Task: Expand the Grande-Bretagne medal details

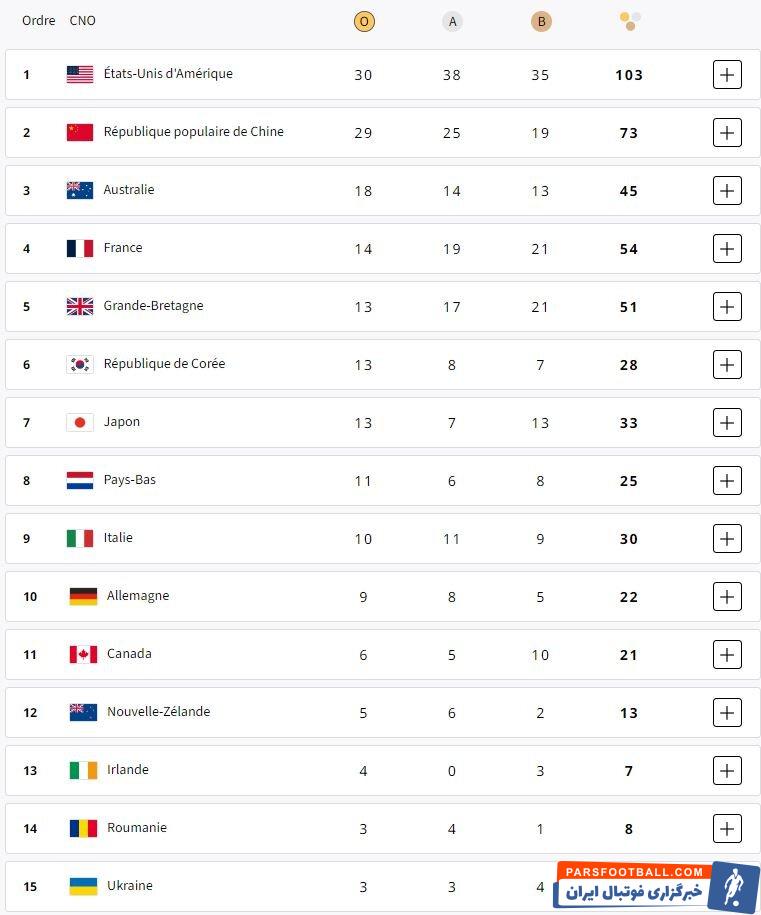Action: (727, 306)
